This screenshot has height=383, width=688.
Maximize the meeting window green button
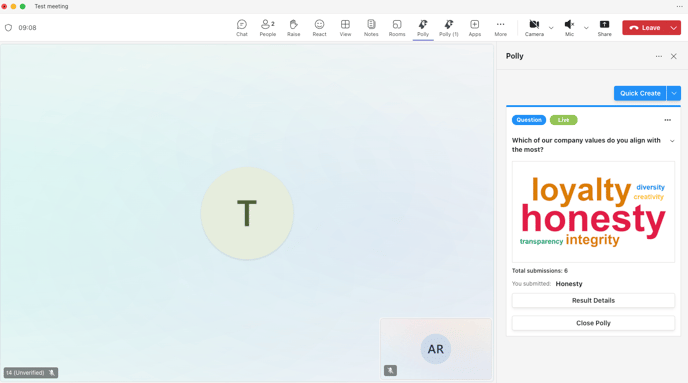tap(22, 6)
